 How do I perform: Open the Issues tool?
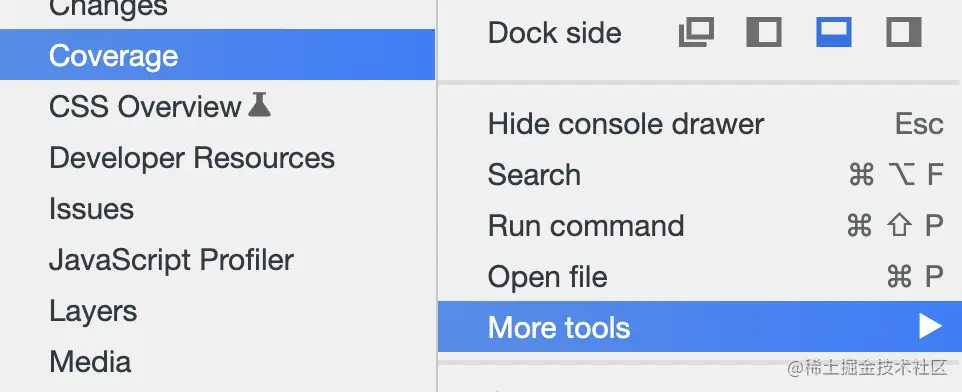pyautogui.click(x=91, y=209)
